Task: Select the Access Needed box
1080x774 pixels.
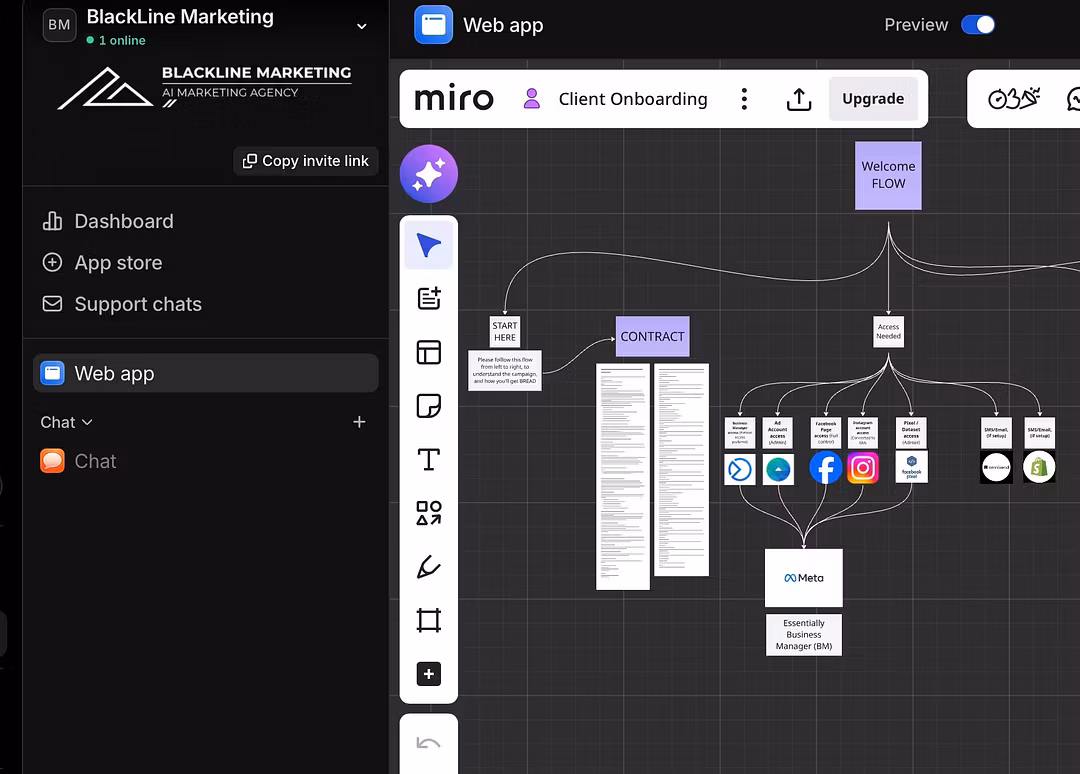Action: click(889, 331)
